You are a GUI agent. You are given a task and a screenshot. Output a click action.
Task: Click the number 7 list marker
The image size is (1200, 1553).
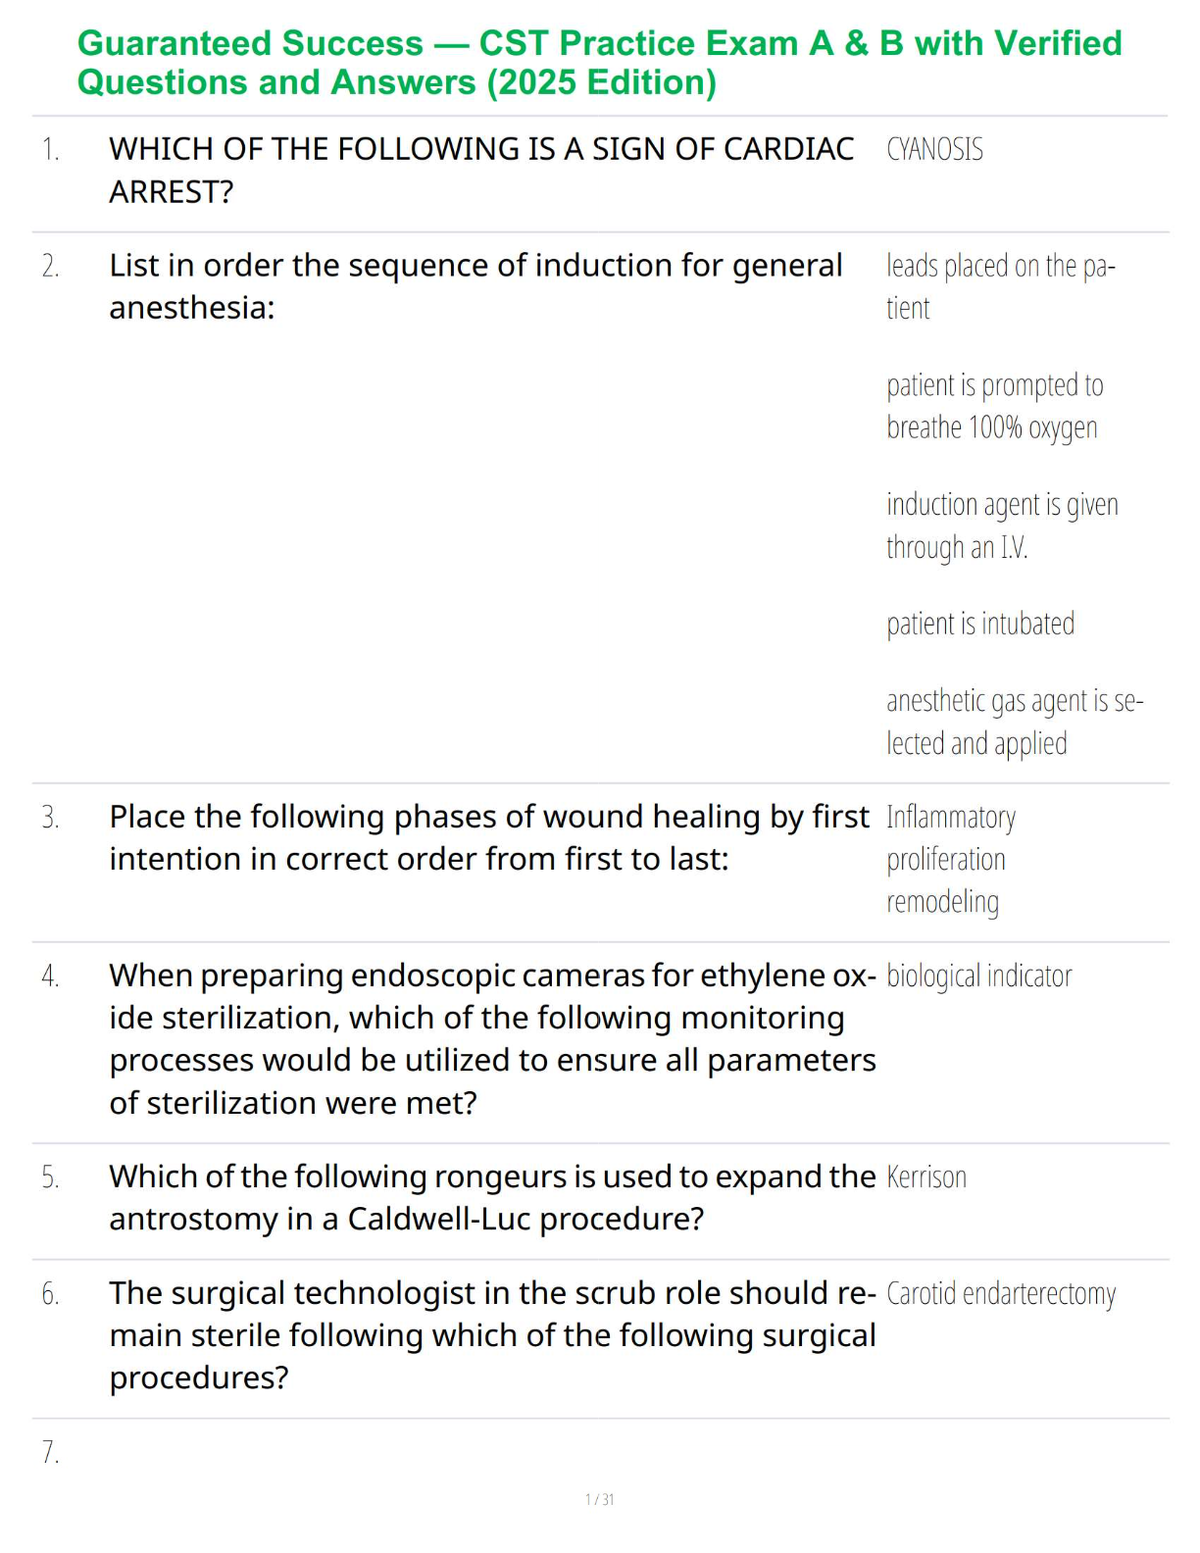[50, 1452]
